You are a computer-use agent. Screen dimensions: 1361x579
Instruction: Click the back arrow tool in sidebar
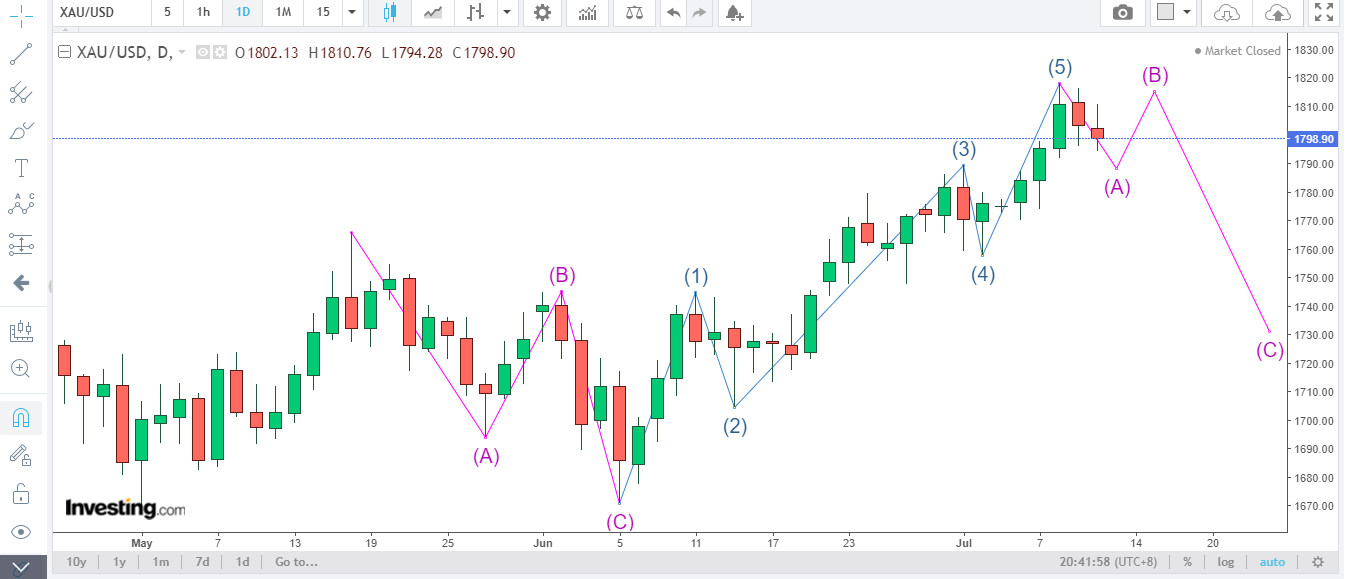point(22,283)
